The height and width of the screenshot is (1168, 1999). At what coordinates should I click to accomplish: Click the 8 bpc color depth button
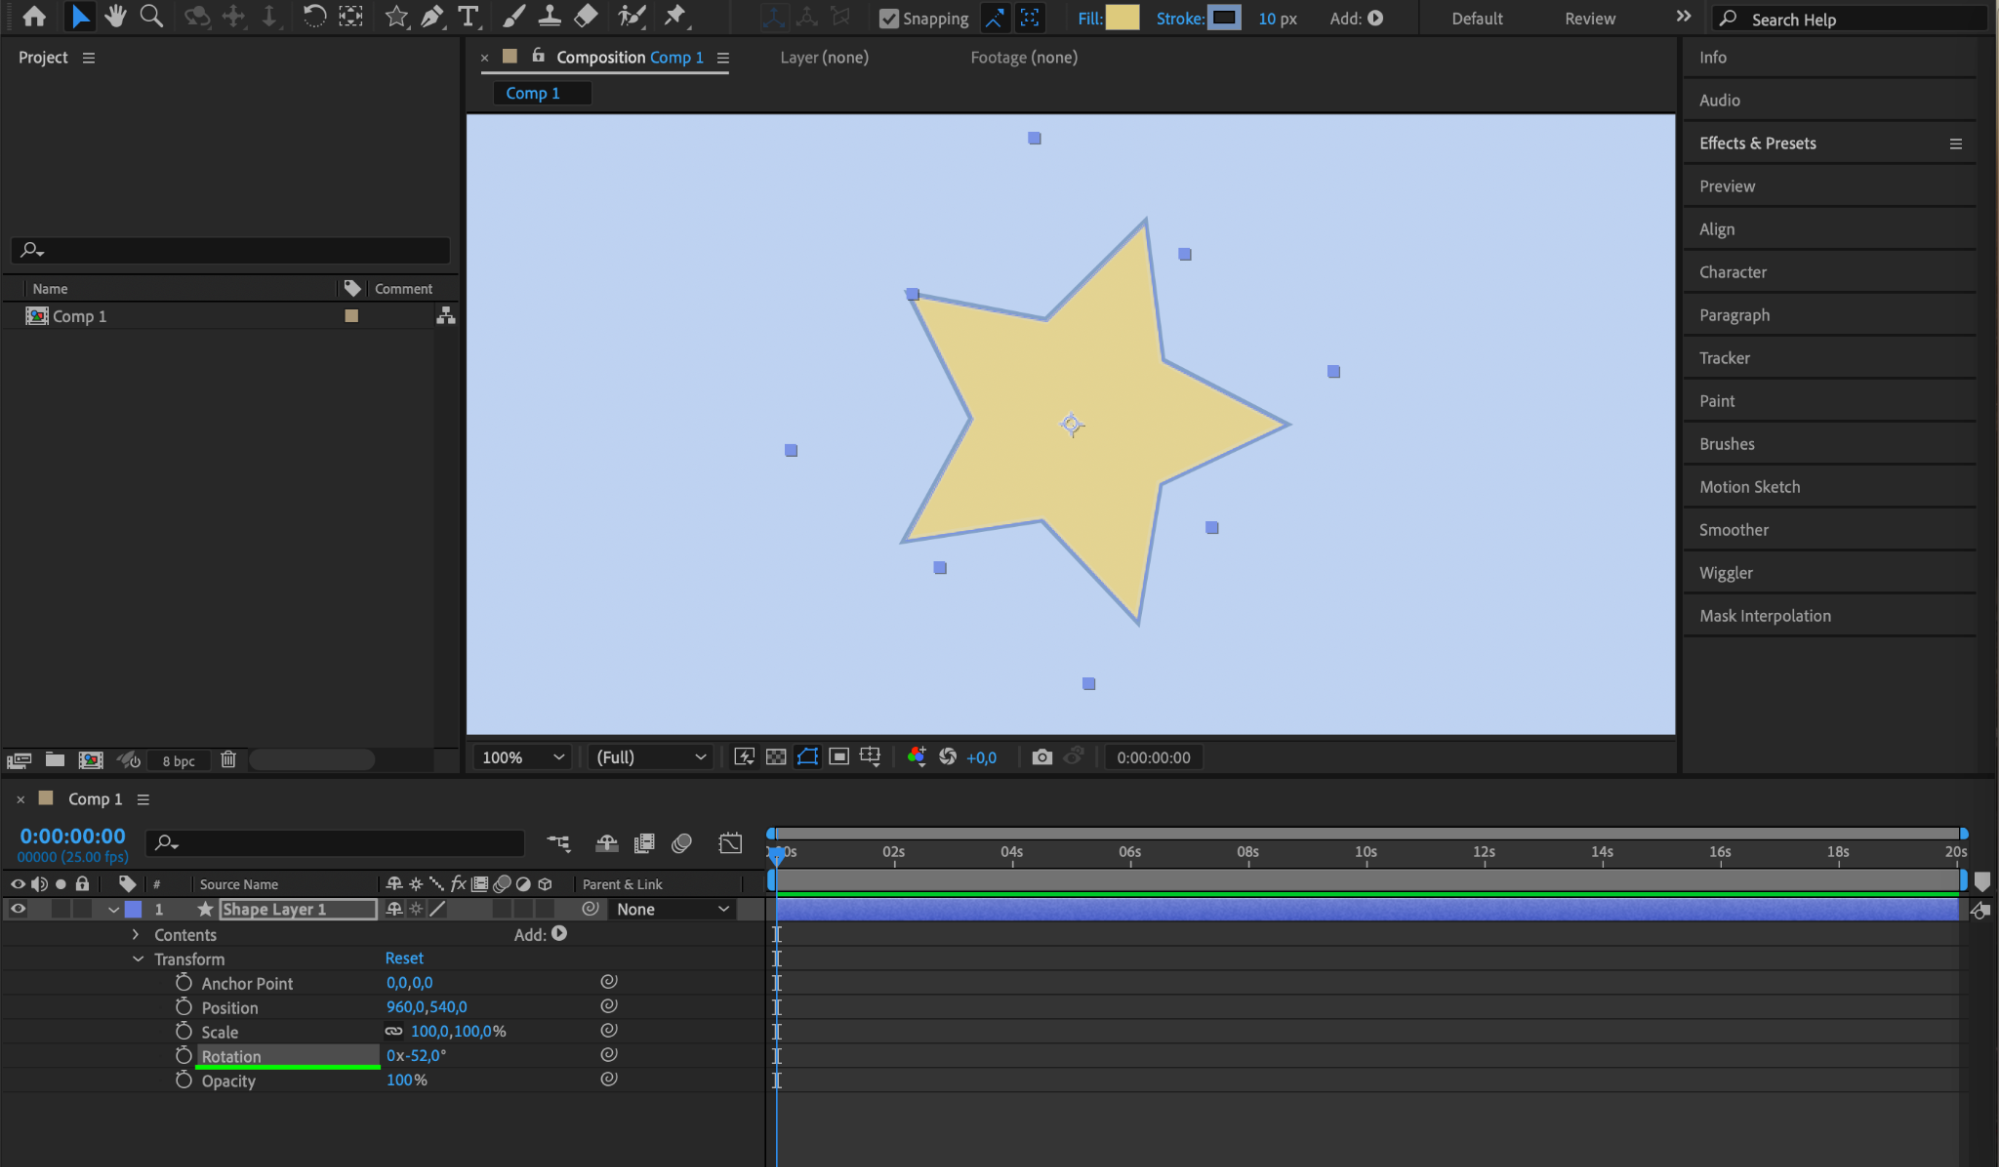click(179, 761)
